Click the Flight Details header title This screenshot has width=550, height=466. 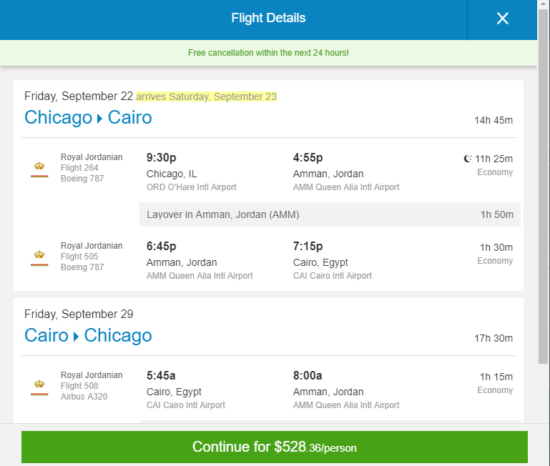click(x=268, y=18)
